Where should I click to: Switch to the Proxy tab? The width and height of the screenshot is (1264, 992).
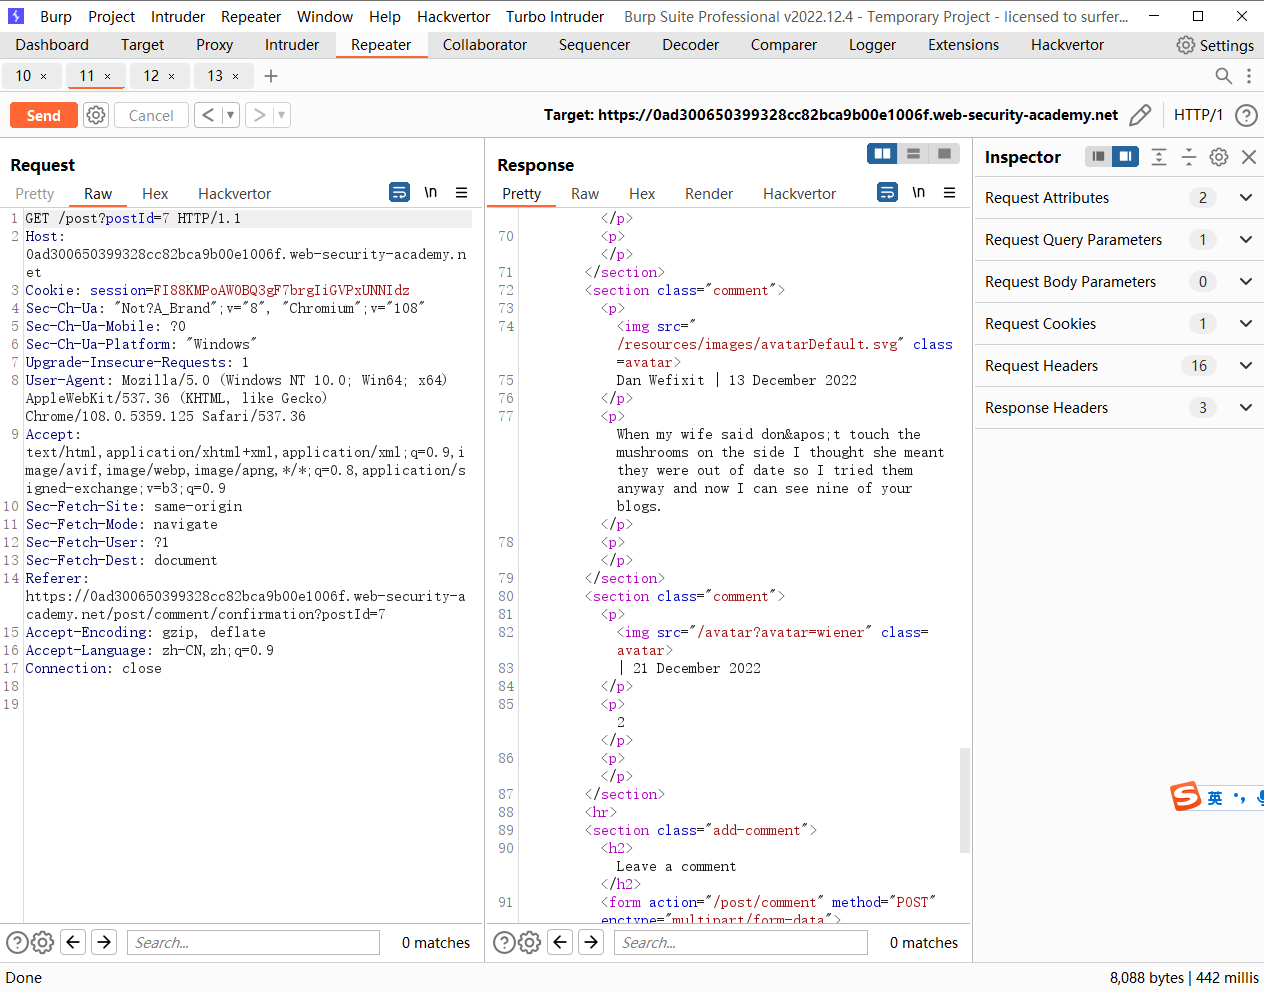(x=214, y=45)
